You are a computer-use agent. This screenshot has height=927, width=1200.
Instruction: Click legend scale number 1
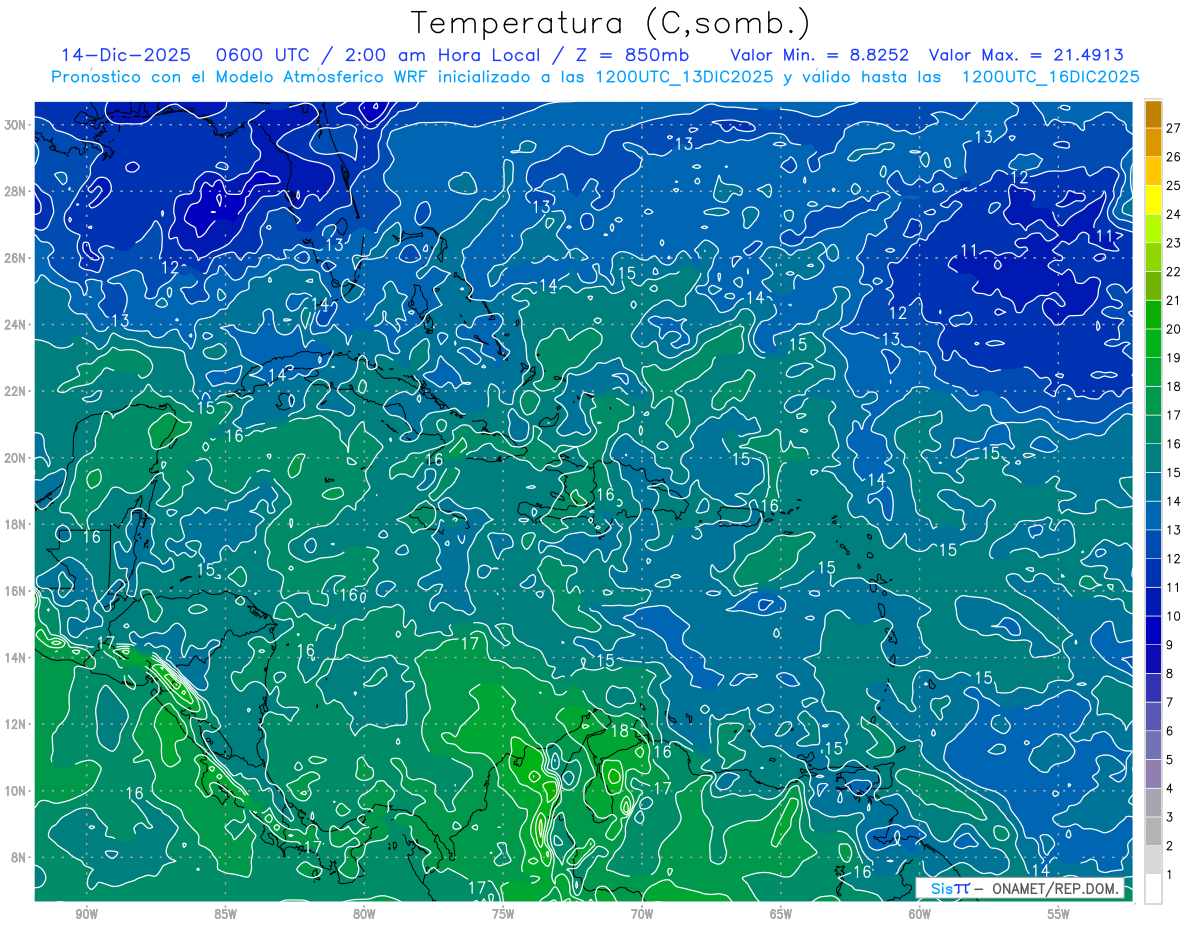click(1169, 874)
